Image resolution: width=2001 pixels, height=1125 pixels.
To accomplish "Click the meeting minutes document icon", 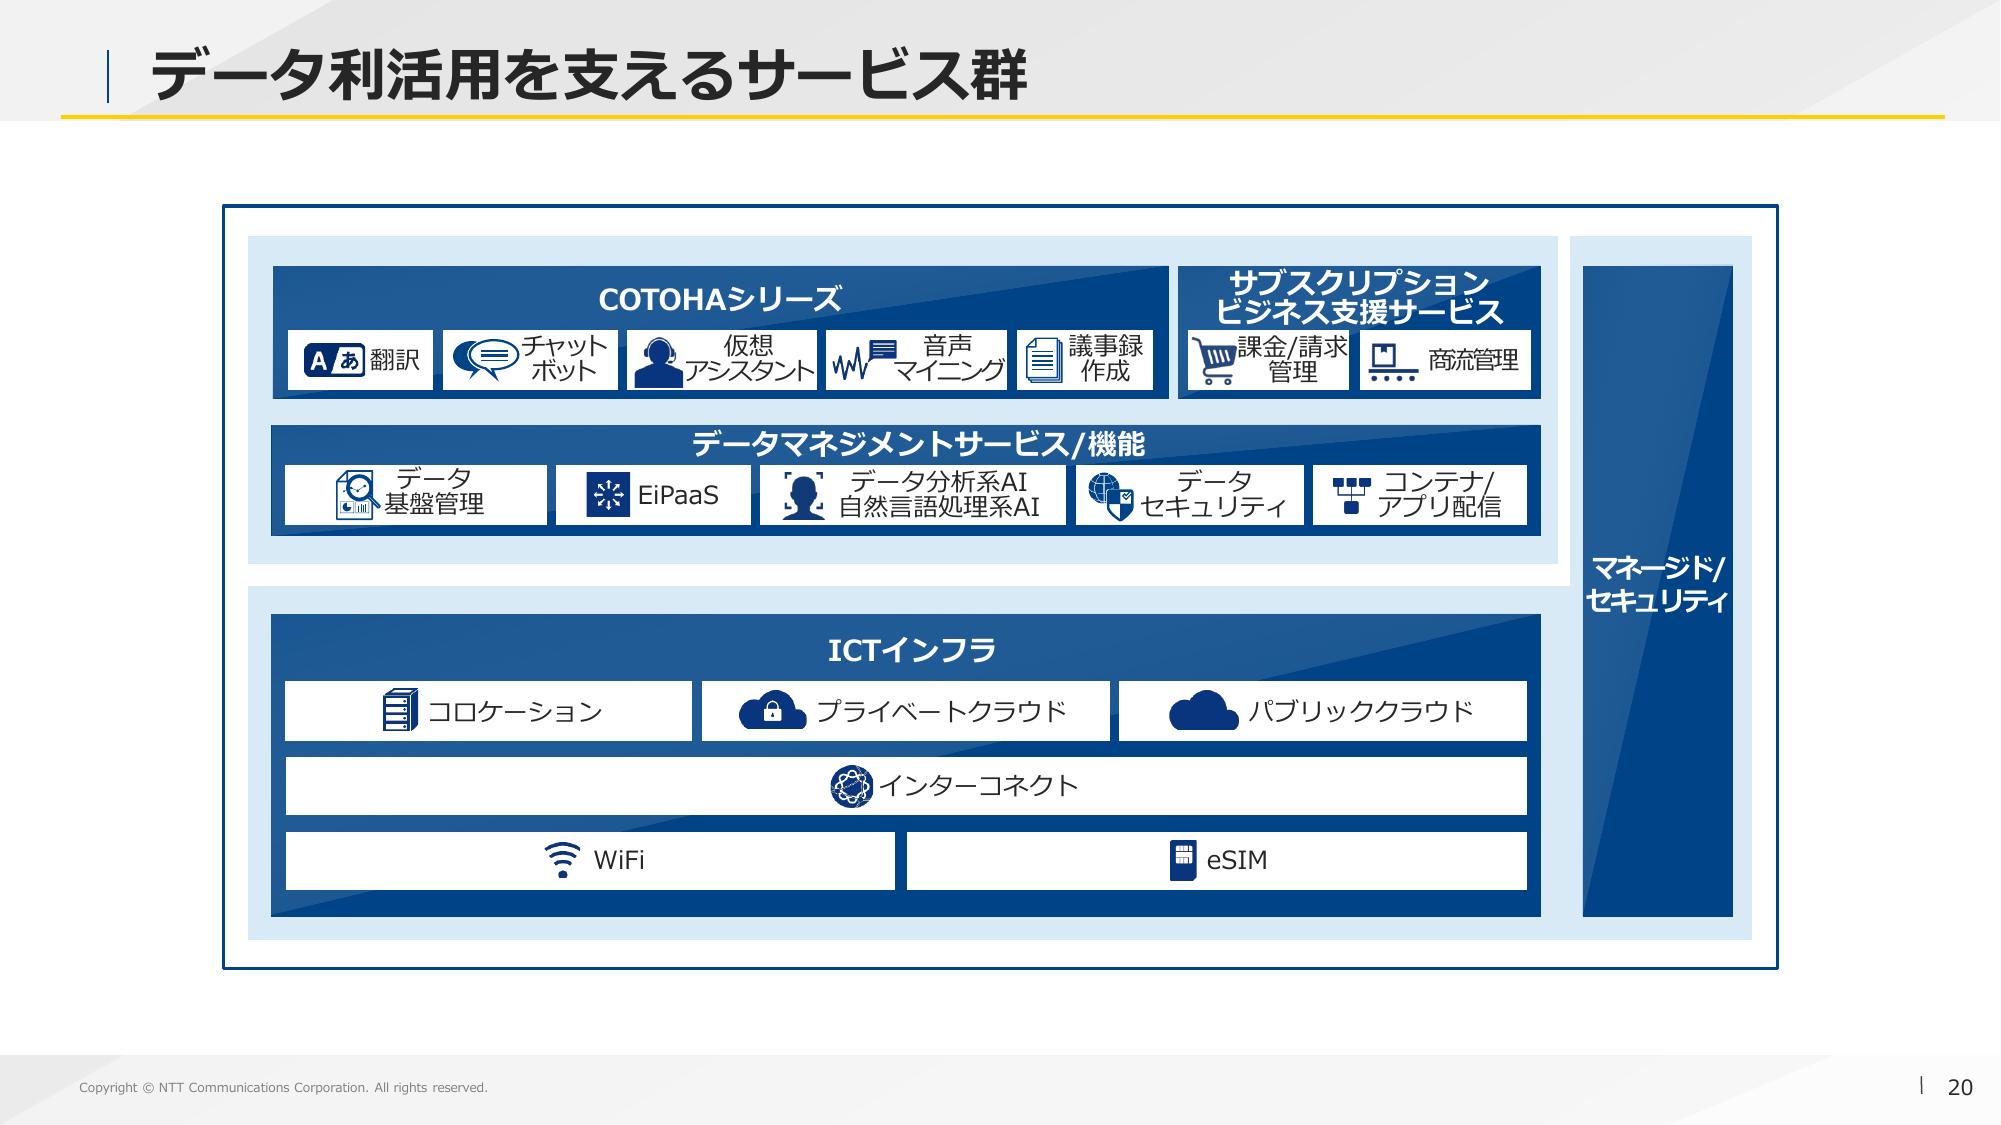I will [x=1045, y=360].
